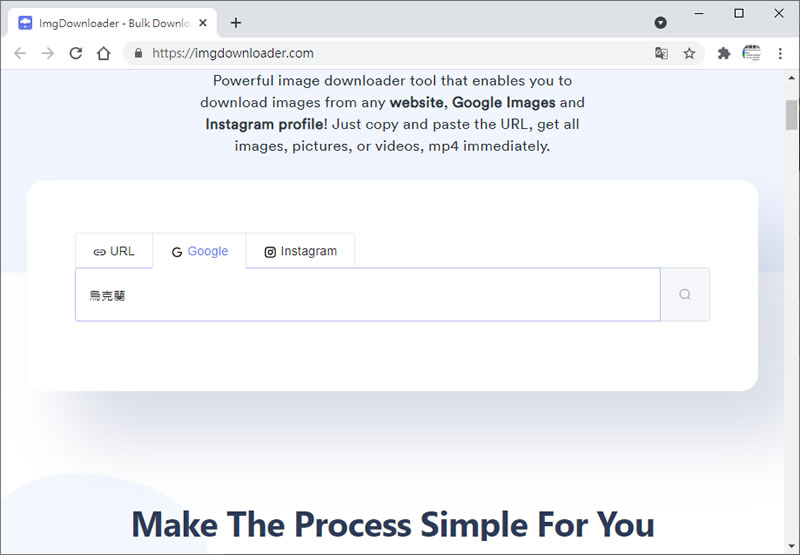800x555 pixels.
Task: Focus the search keyword input field
Action: click(368, 295)
